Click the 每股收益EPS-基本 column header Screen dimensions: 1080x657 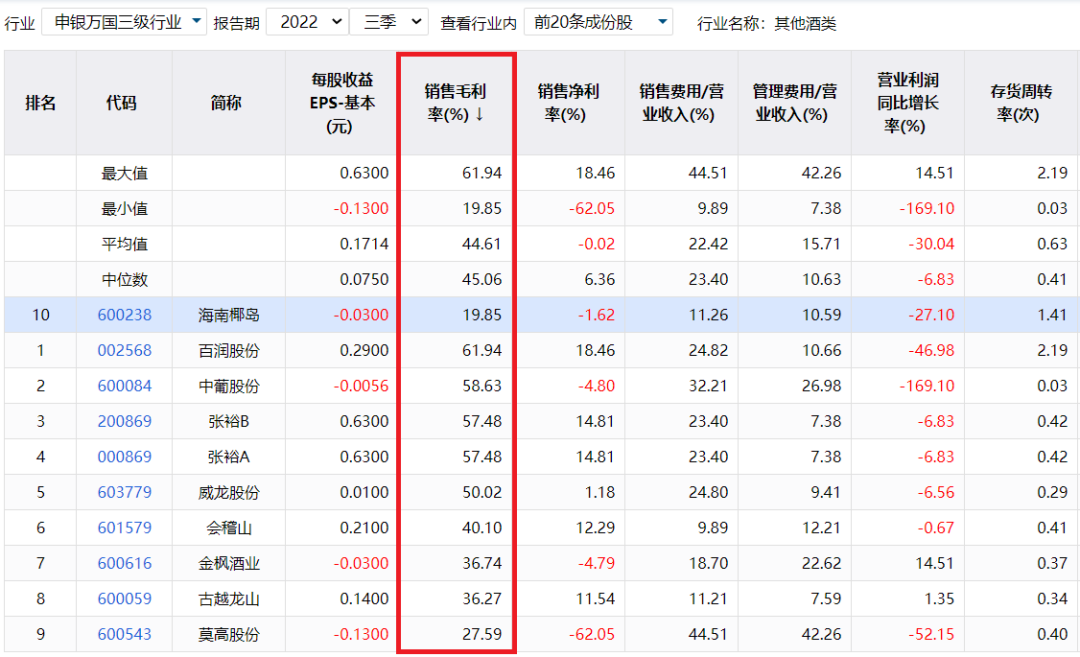(341, 103)
